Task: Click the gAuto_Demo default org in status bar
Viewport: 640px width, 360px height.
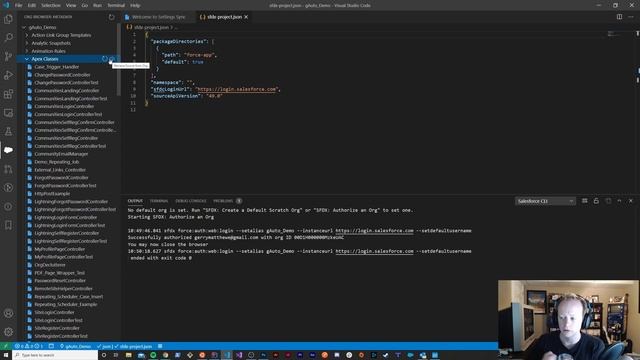Action: tap(76, 346)
